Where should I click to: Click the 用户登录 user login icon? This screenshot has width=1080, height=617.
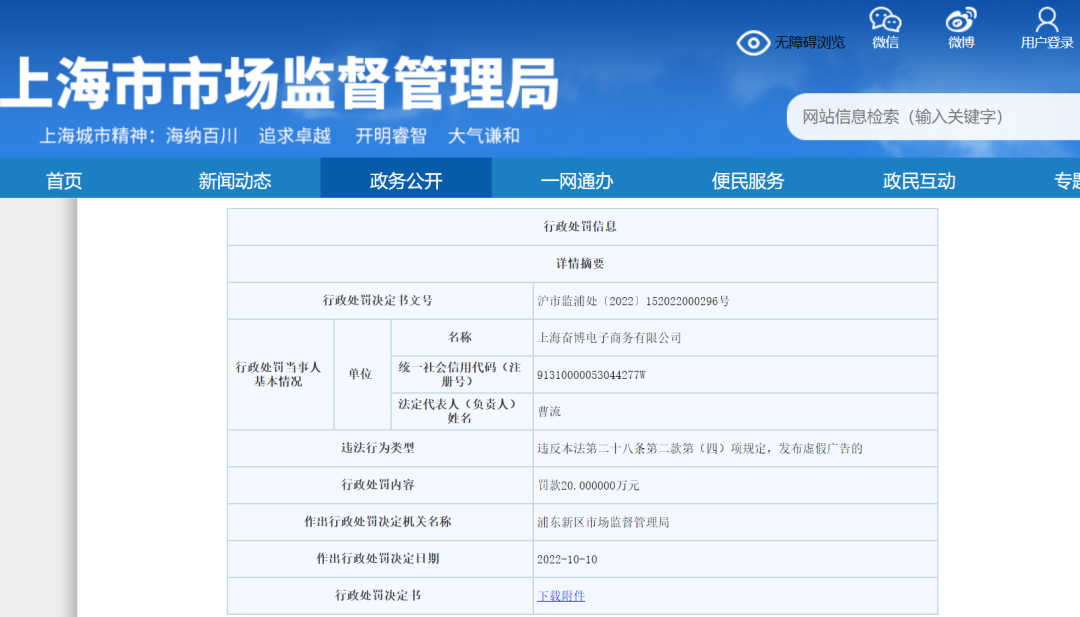[x=1046, y=28]
